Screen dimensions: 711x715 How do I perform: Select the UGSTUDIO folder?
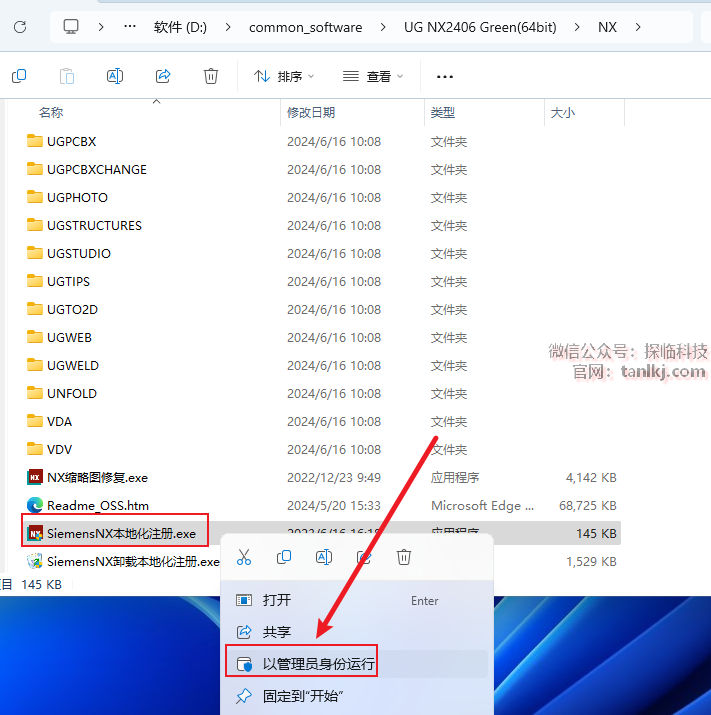[x=68, y=253]
